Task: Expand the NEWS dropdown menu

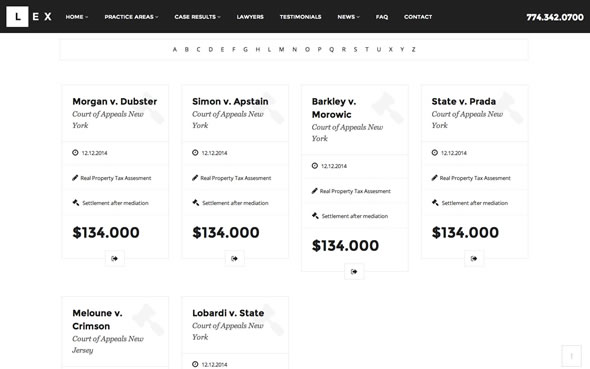Action: point(348,17)
